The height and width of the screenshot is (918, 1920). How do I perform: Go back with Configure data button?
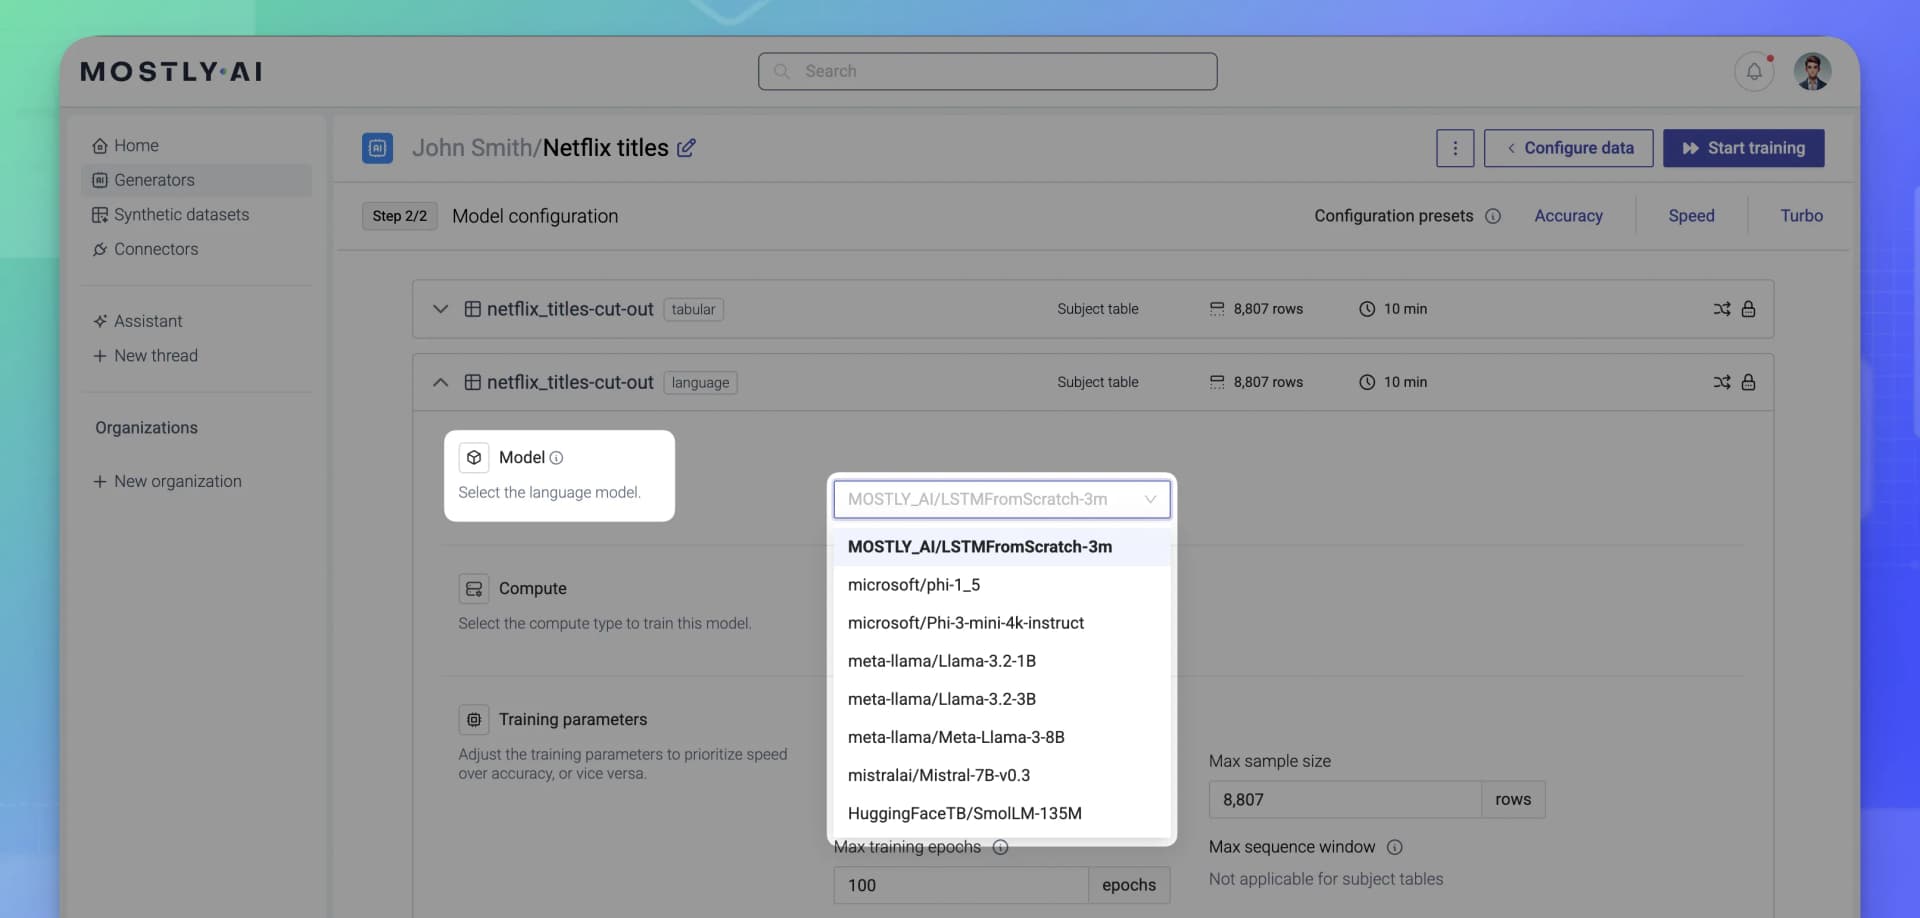[x=1568, y=148]
